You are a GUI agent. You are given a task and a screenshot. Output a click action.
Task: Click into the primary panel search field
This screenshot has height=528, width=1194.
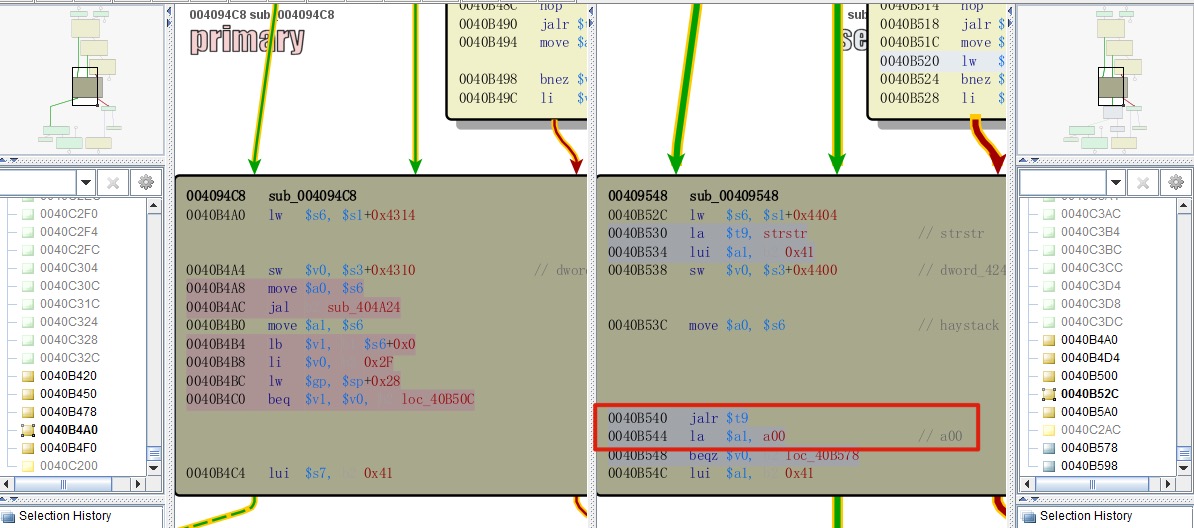click(x=36, y=182)
